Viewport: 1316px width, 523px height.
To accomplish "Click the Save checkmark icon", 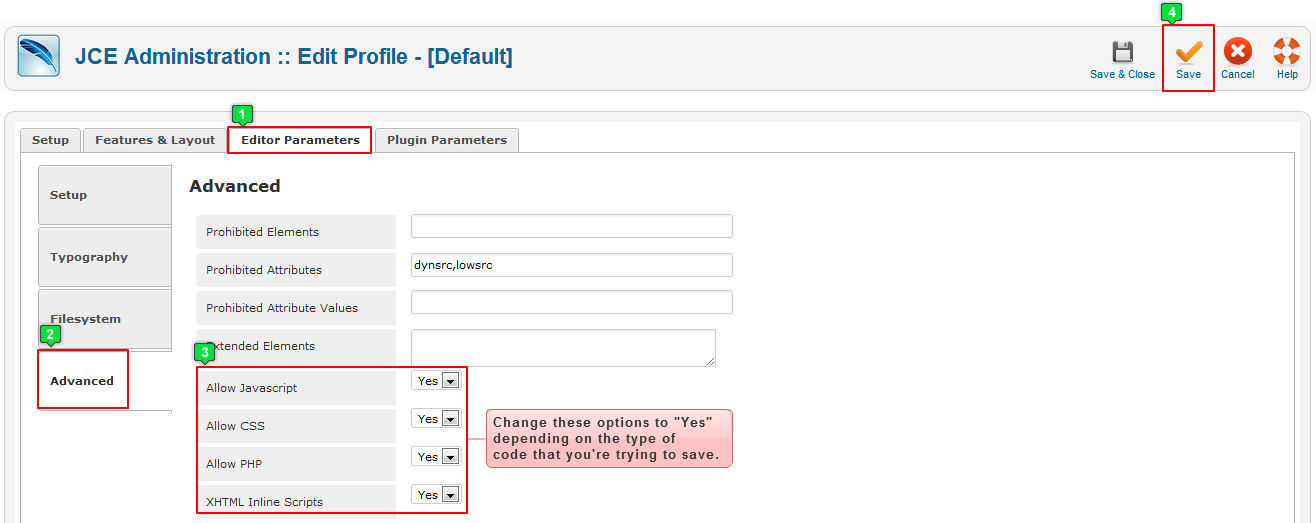I will pos(1188,52).
